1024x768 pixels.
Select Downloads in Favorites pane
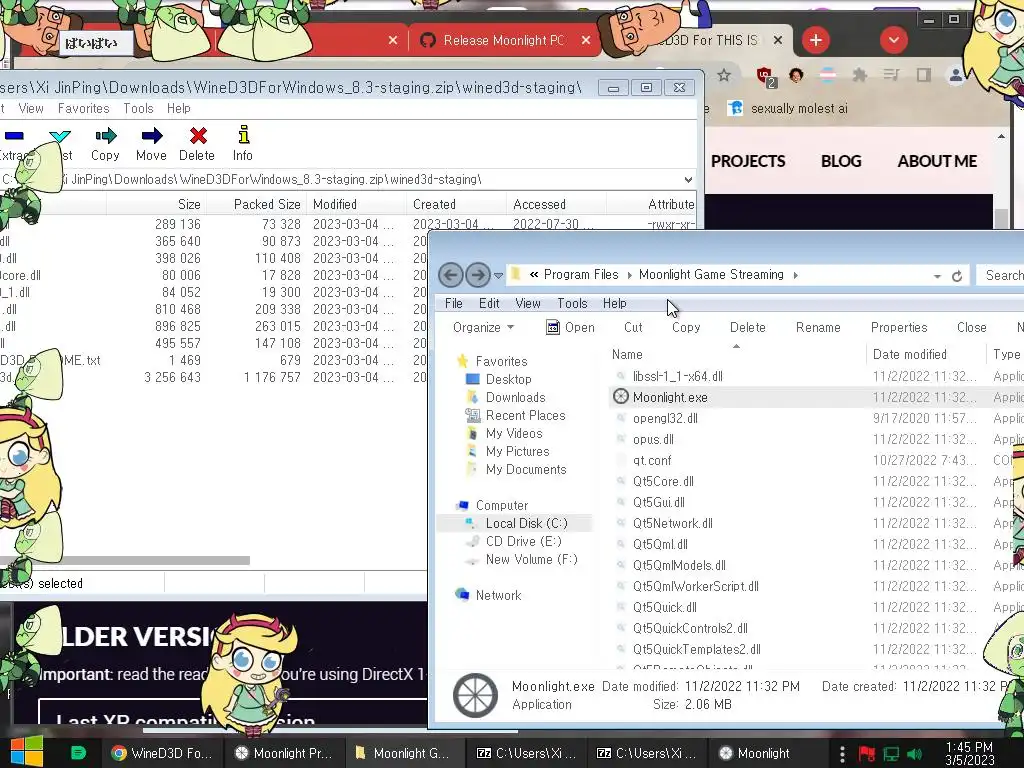tap(515, 397)
